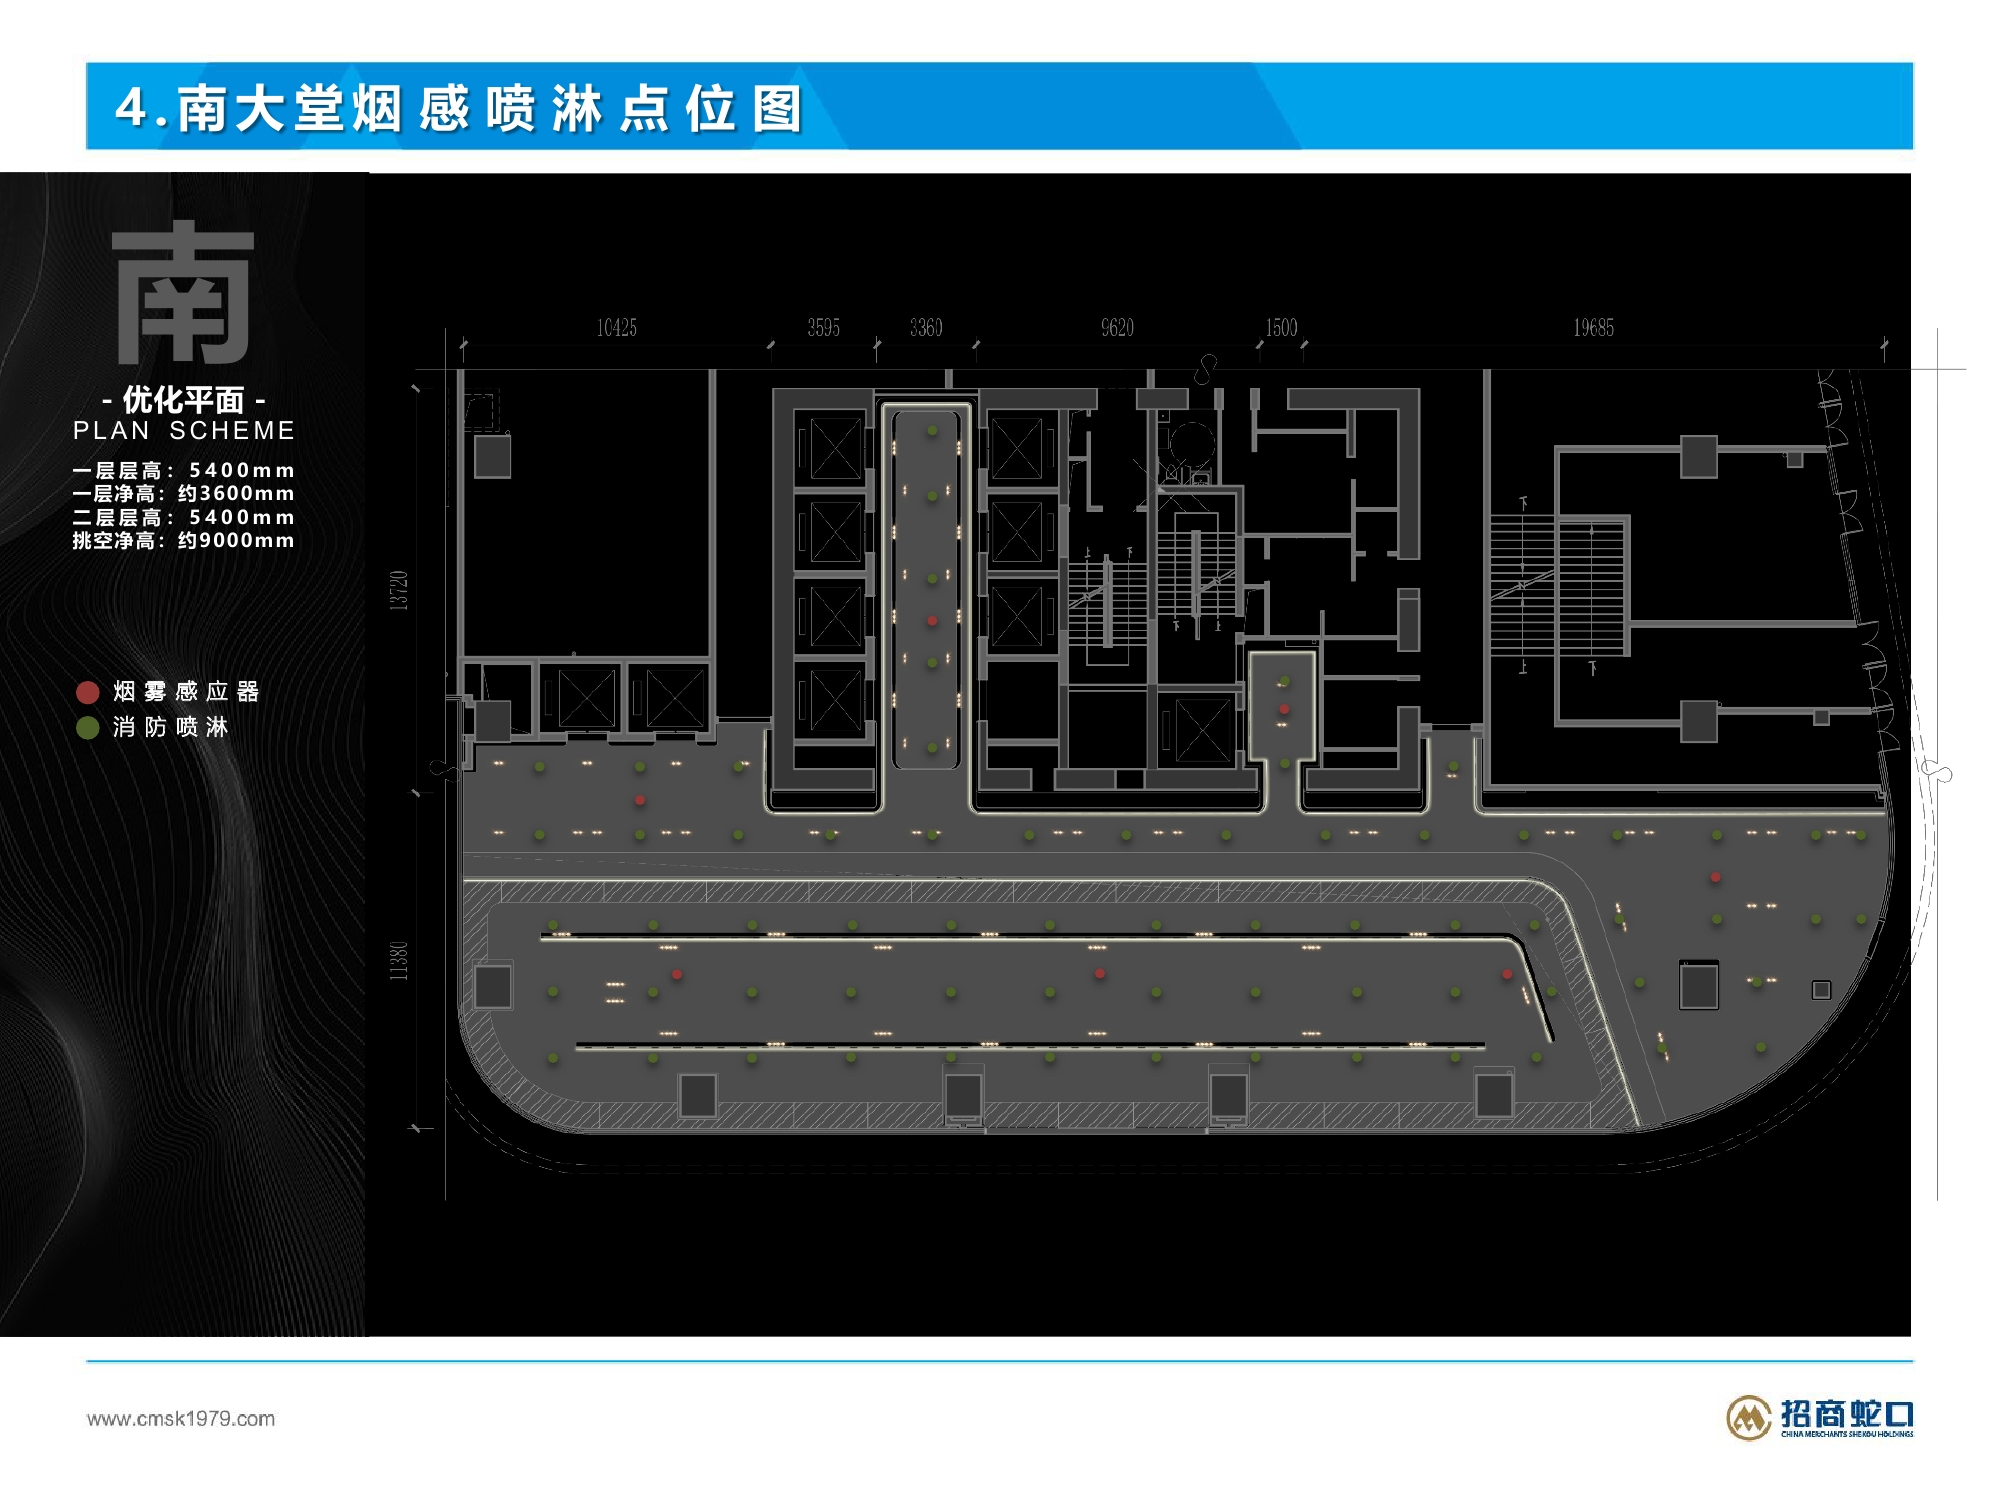
Task: Select the 优化平面 heading text
Action: click(184, 400)
